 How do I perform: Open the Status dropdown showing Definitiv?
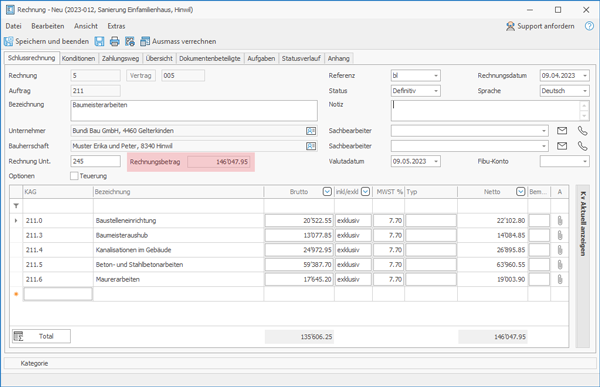[435, 91]
